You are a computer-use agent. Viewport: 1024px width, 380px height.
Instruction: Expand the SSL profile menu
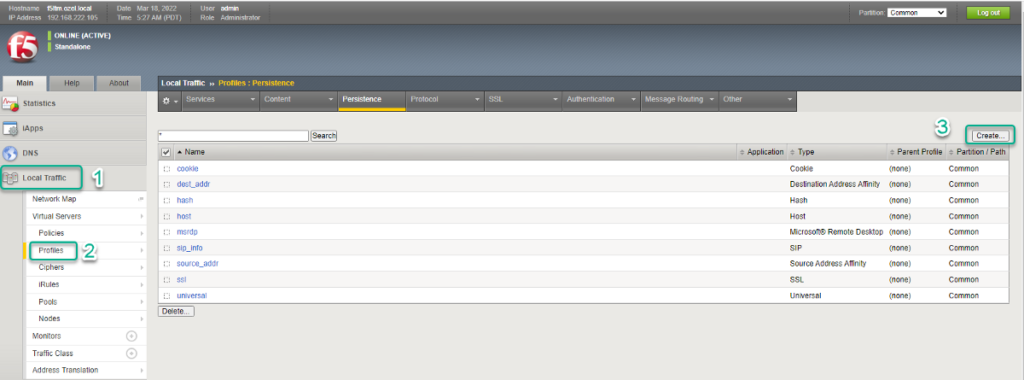(522, 100)
